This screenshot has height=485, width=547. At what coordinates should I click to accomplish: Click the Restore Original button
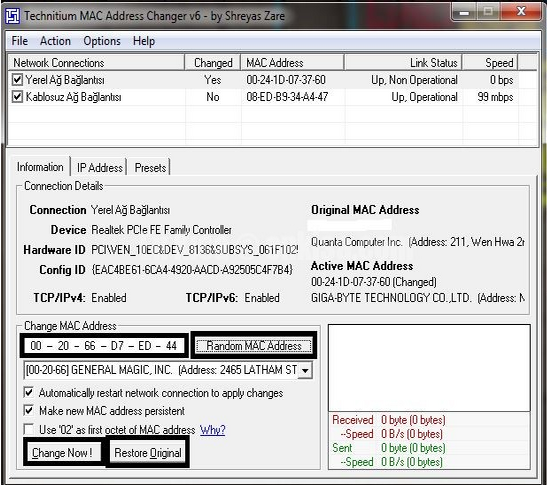(x=148, y=453)
